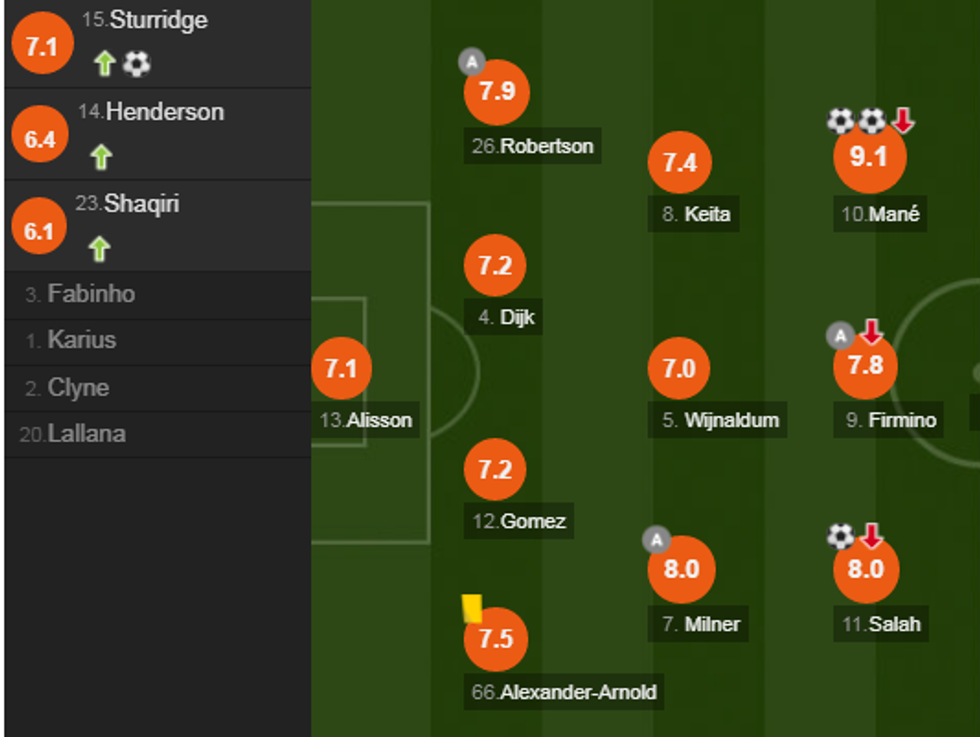Click Sturridge's green substitution arrow
This screenshot has width=980, height=737.
pyautogui.click(x=105, y=65)
